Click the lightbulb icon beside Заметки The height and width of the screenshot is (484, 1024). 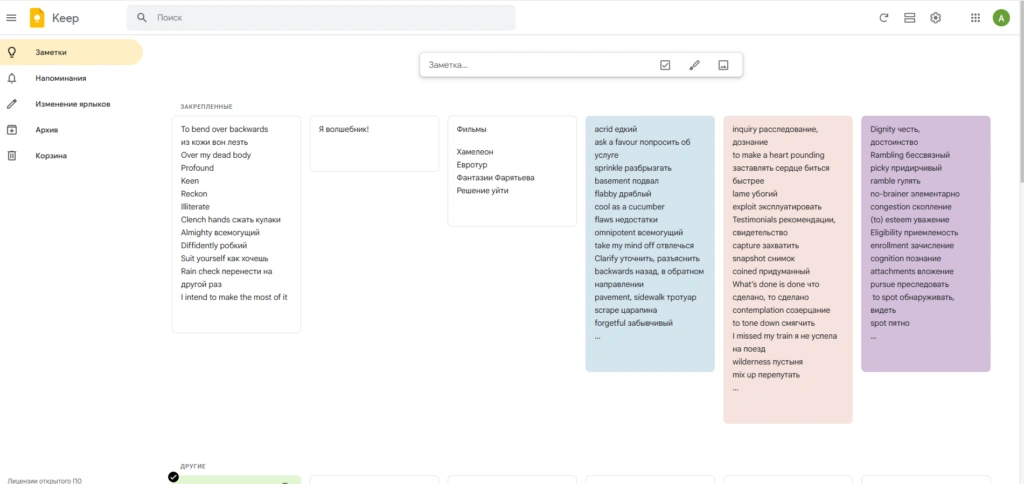[11, 52]
